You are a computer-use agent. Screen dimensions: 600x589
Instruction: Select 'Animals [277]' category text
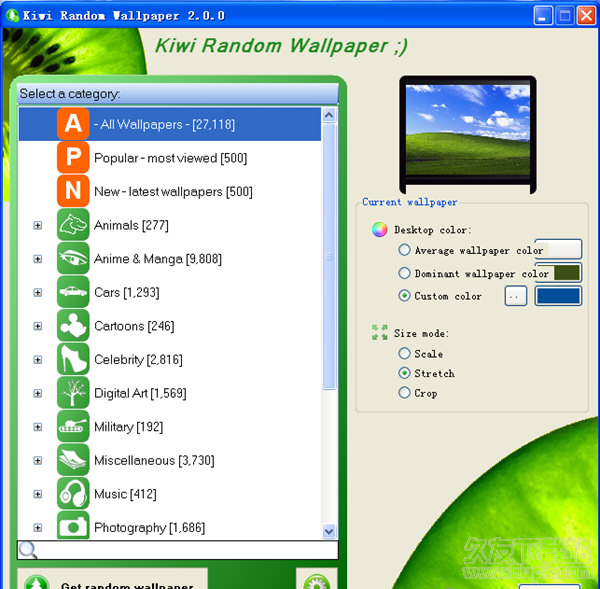(131, 225)
